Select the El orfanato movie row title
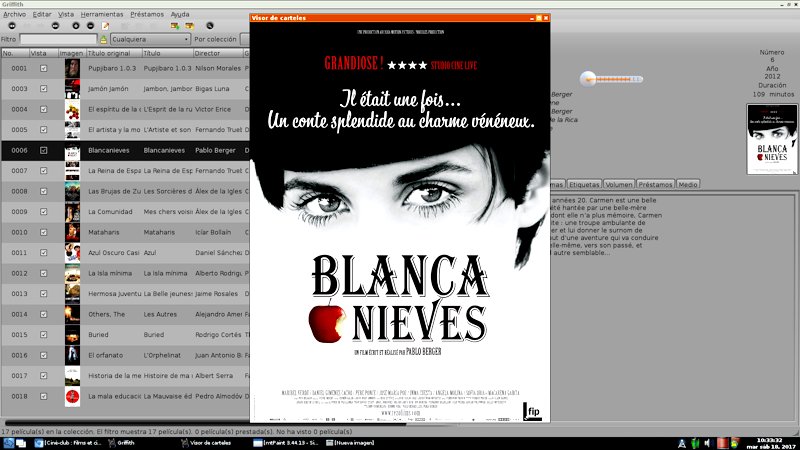 pos(106,355)
